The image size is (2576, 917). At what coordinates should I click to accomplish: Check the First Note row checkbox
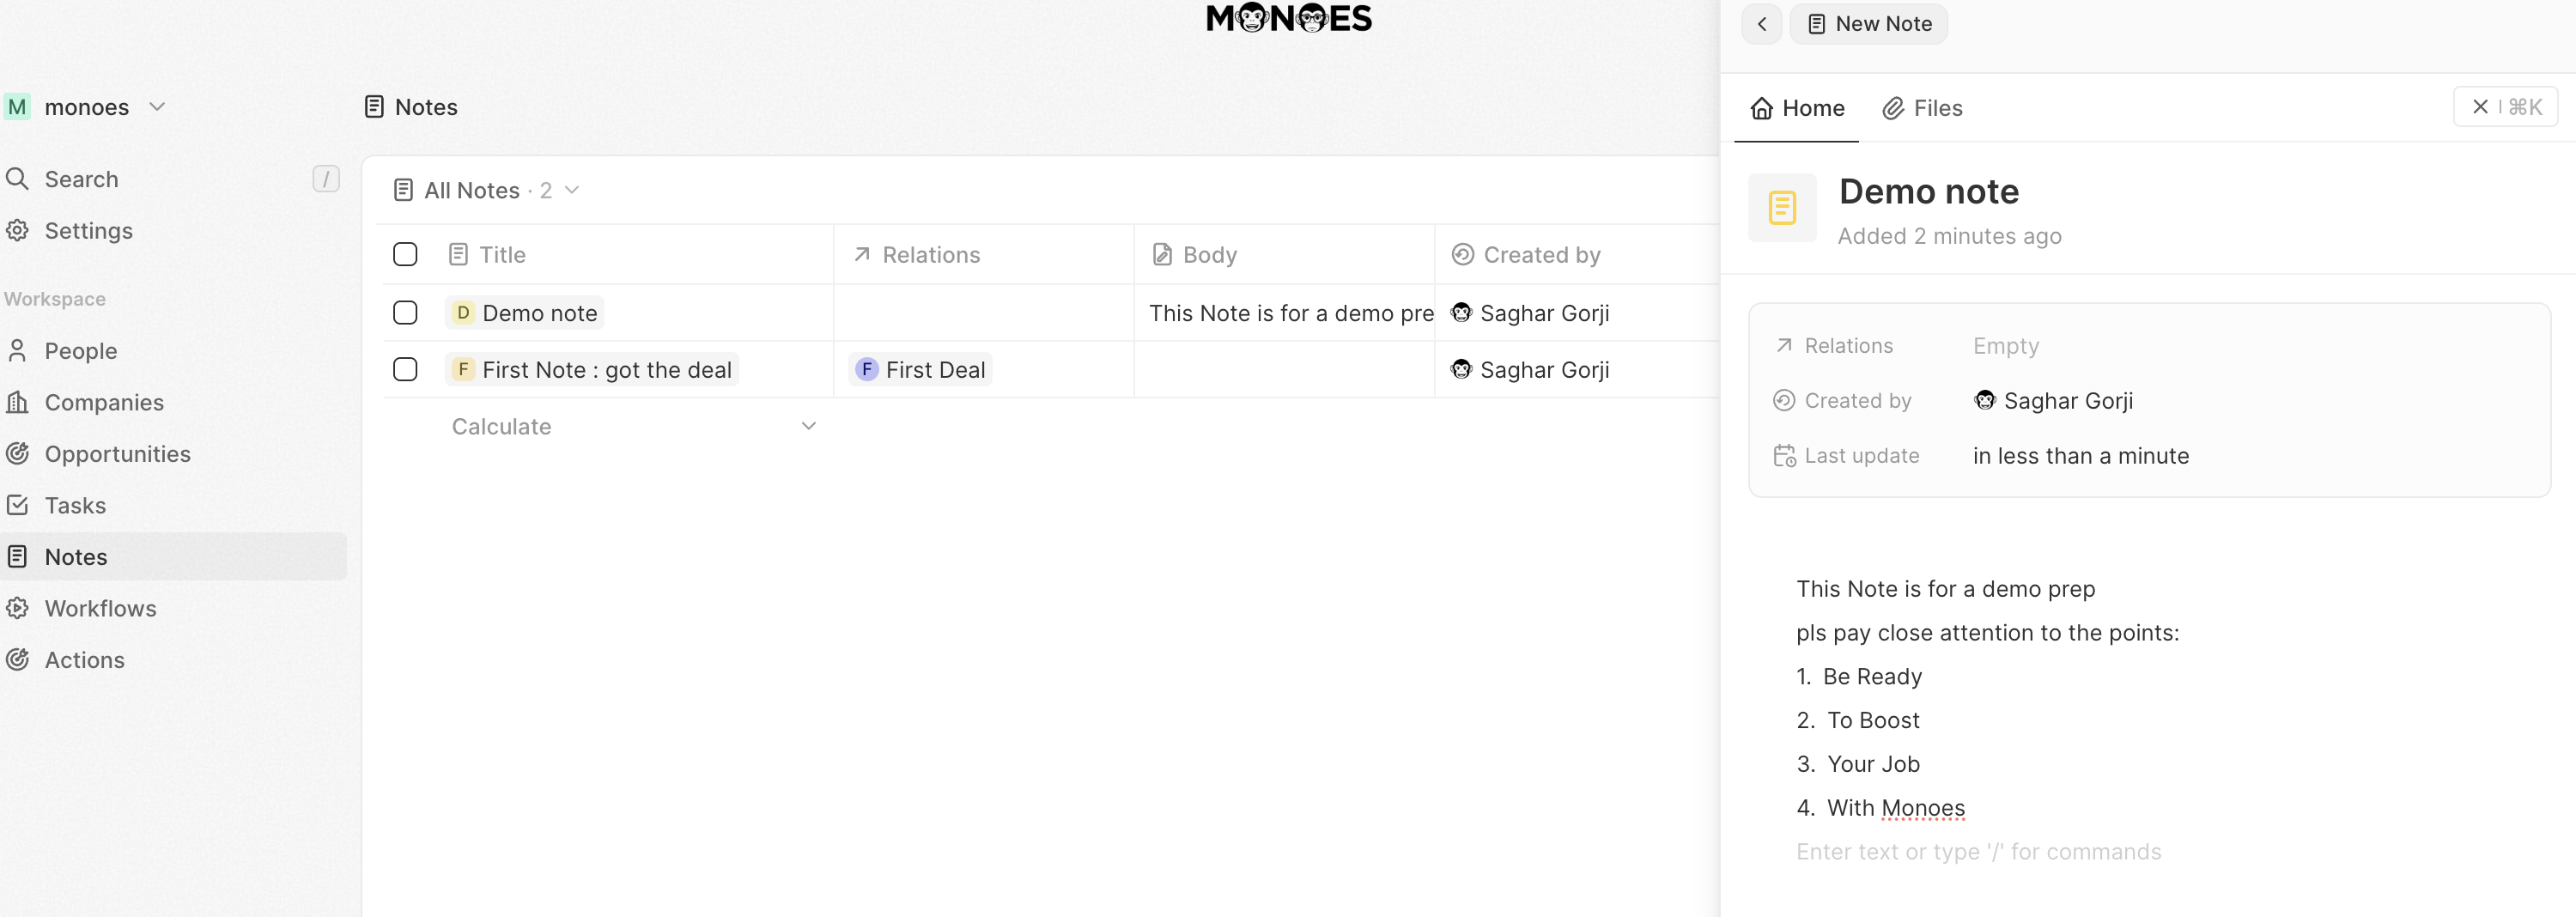(x=405, y=370)
